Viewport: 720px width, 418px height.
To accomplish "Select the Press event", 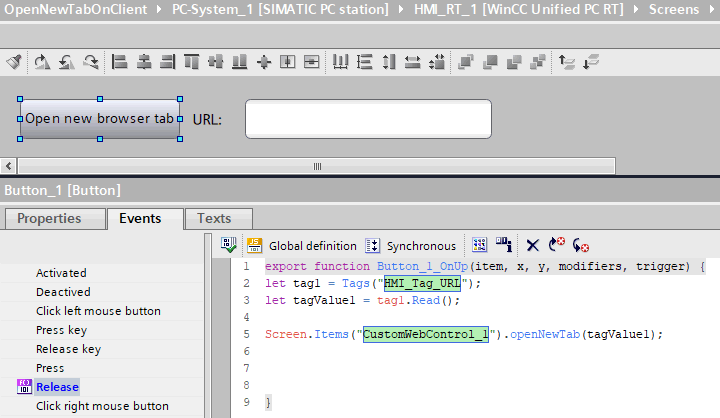I will [50, 368].
